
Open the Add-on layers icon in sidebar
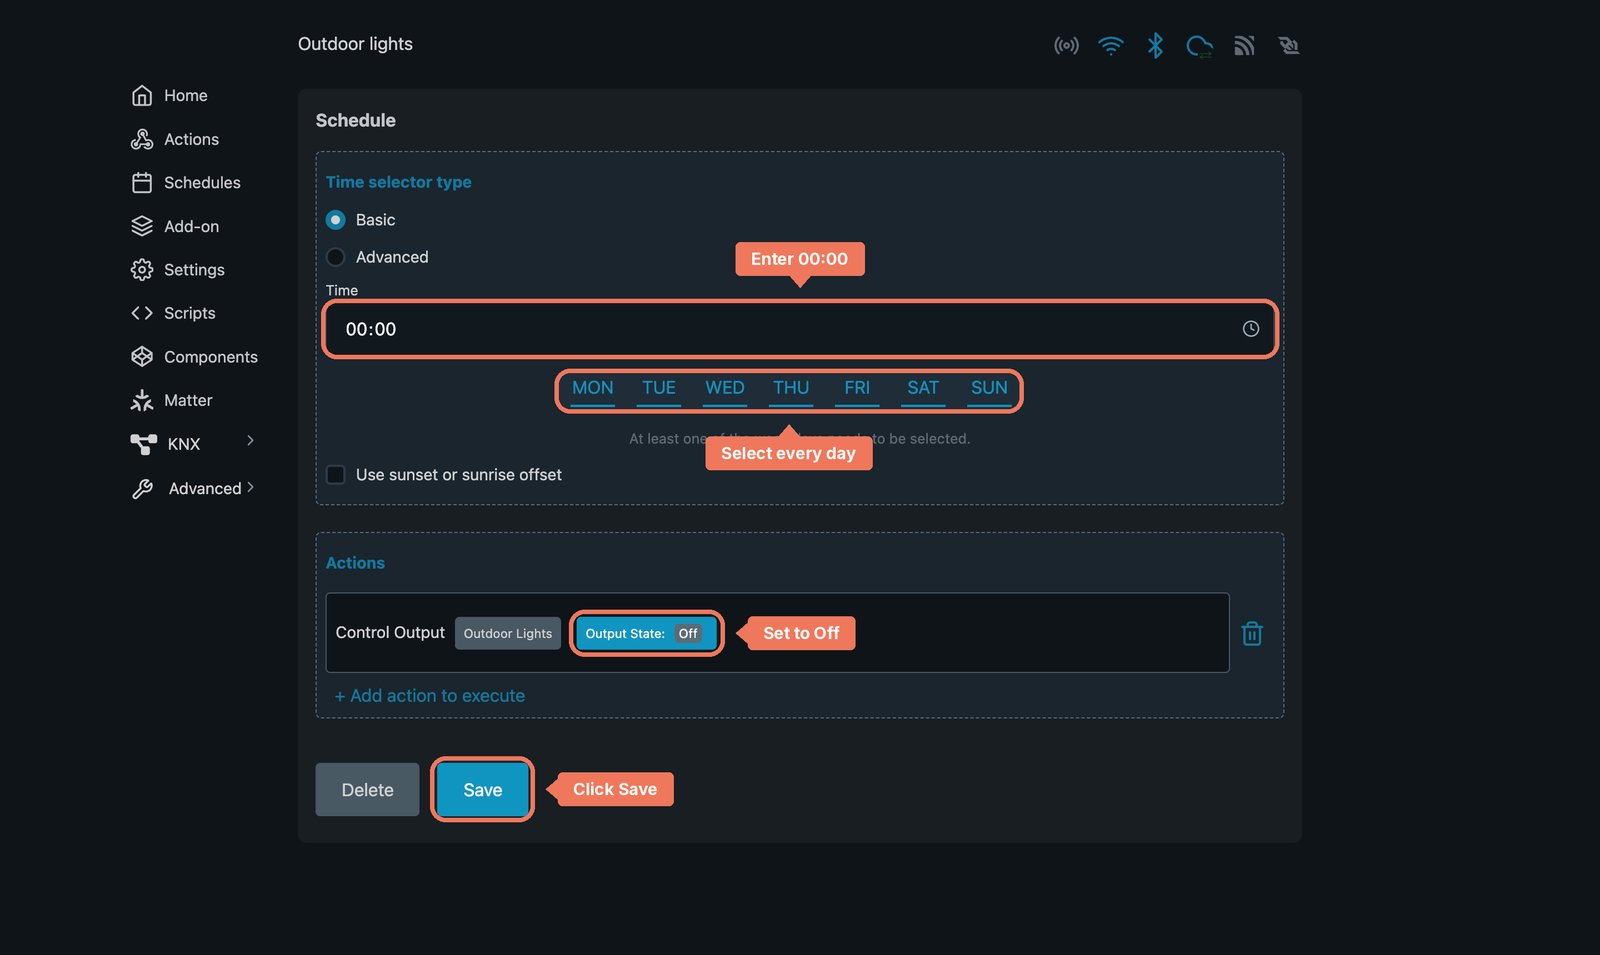[x=142, y=226]
